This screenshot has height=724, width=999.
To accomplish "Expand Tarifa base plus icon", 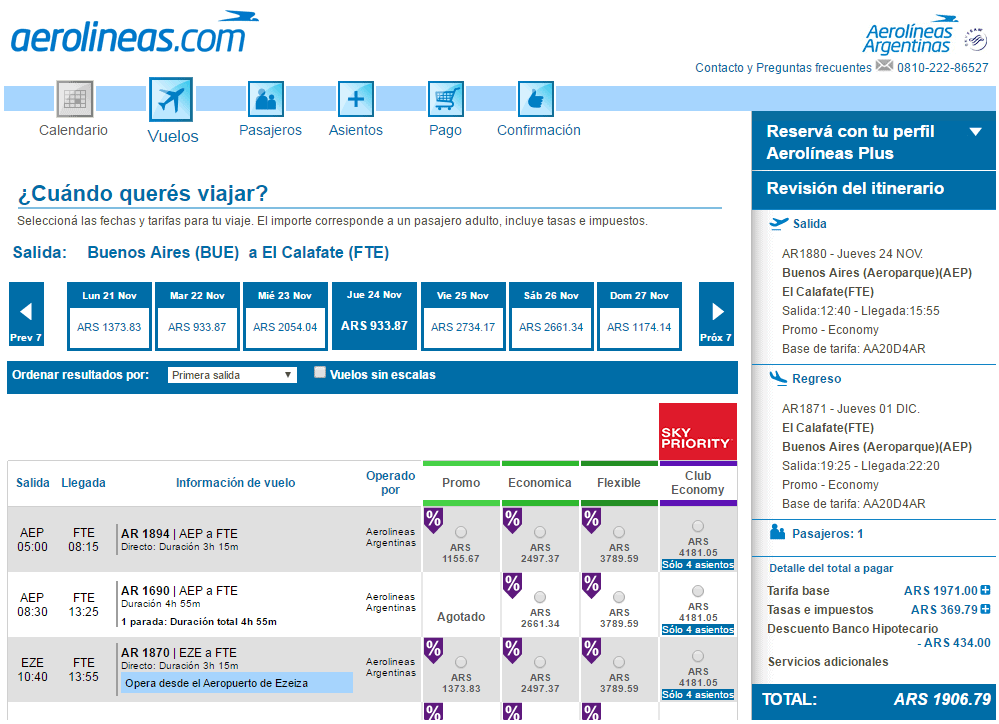I will tap(985, 590).
